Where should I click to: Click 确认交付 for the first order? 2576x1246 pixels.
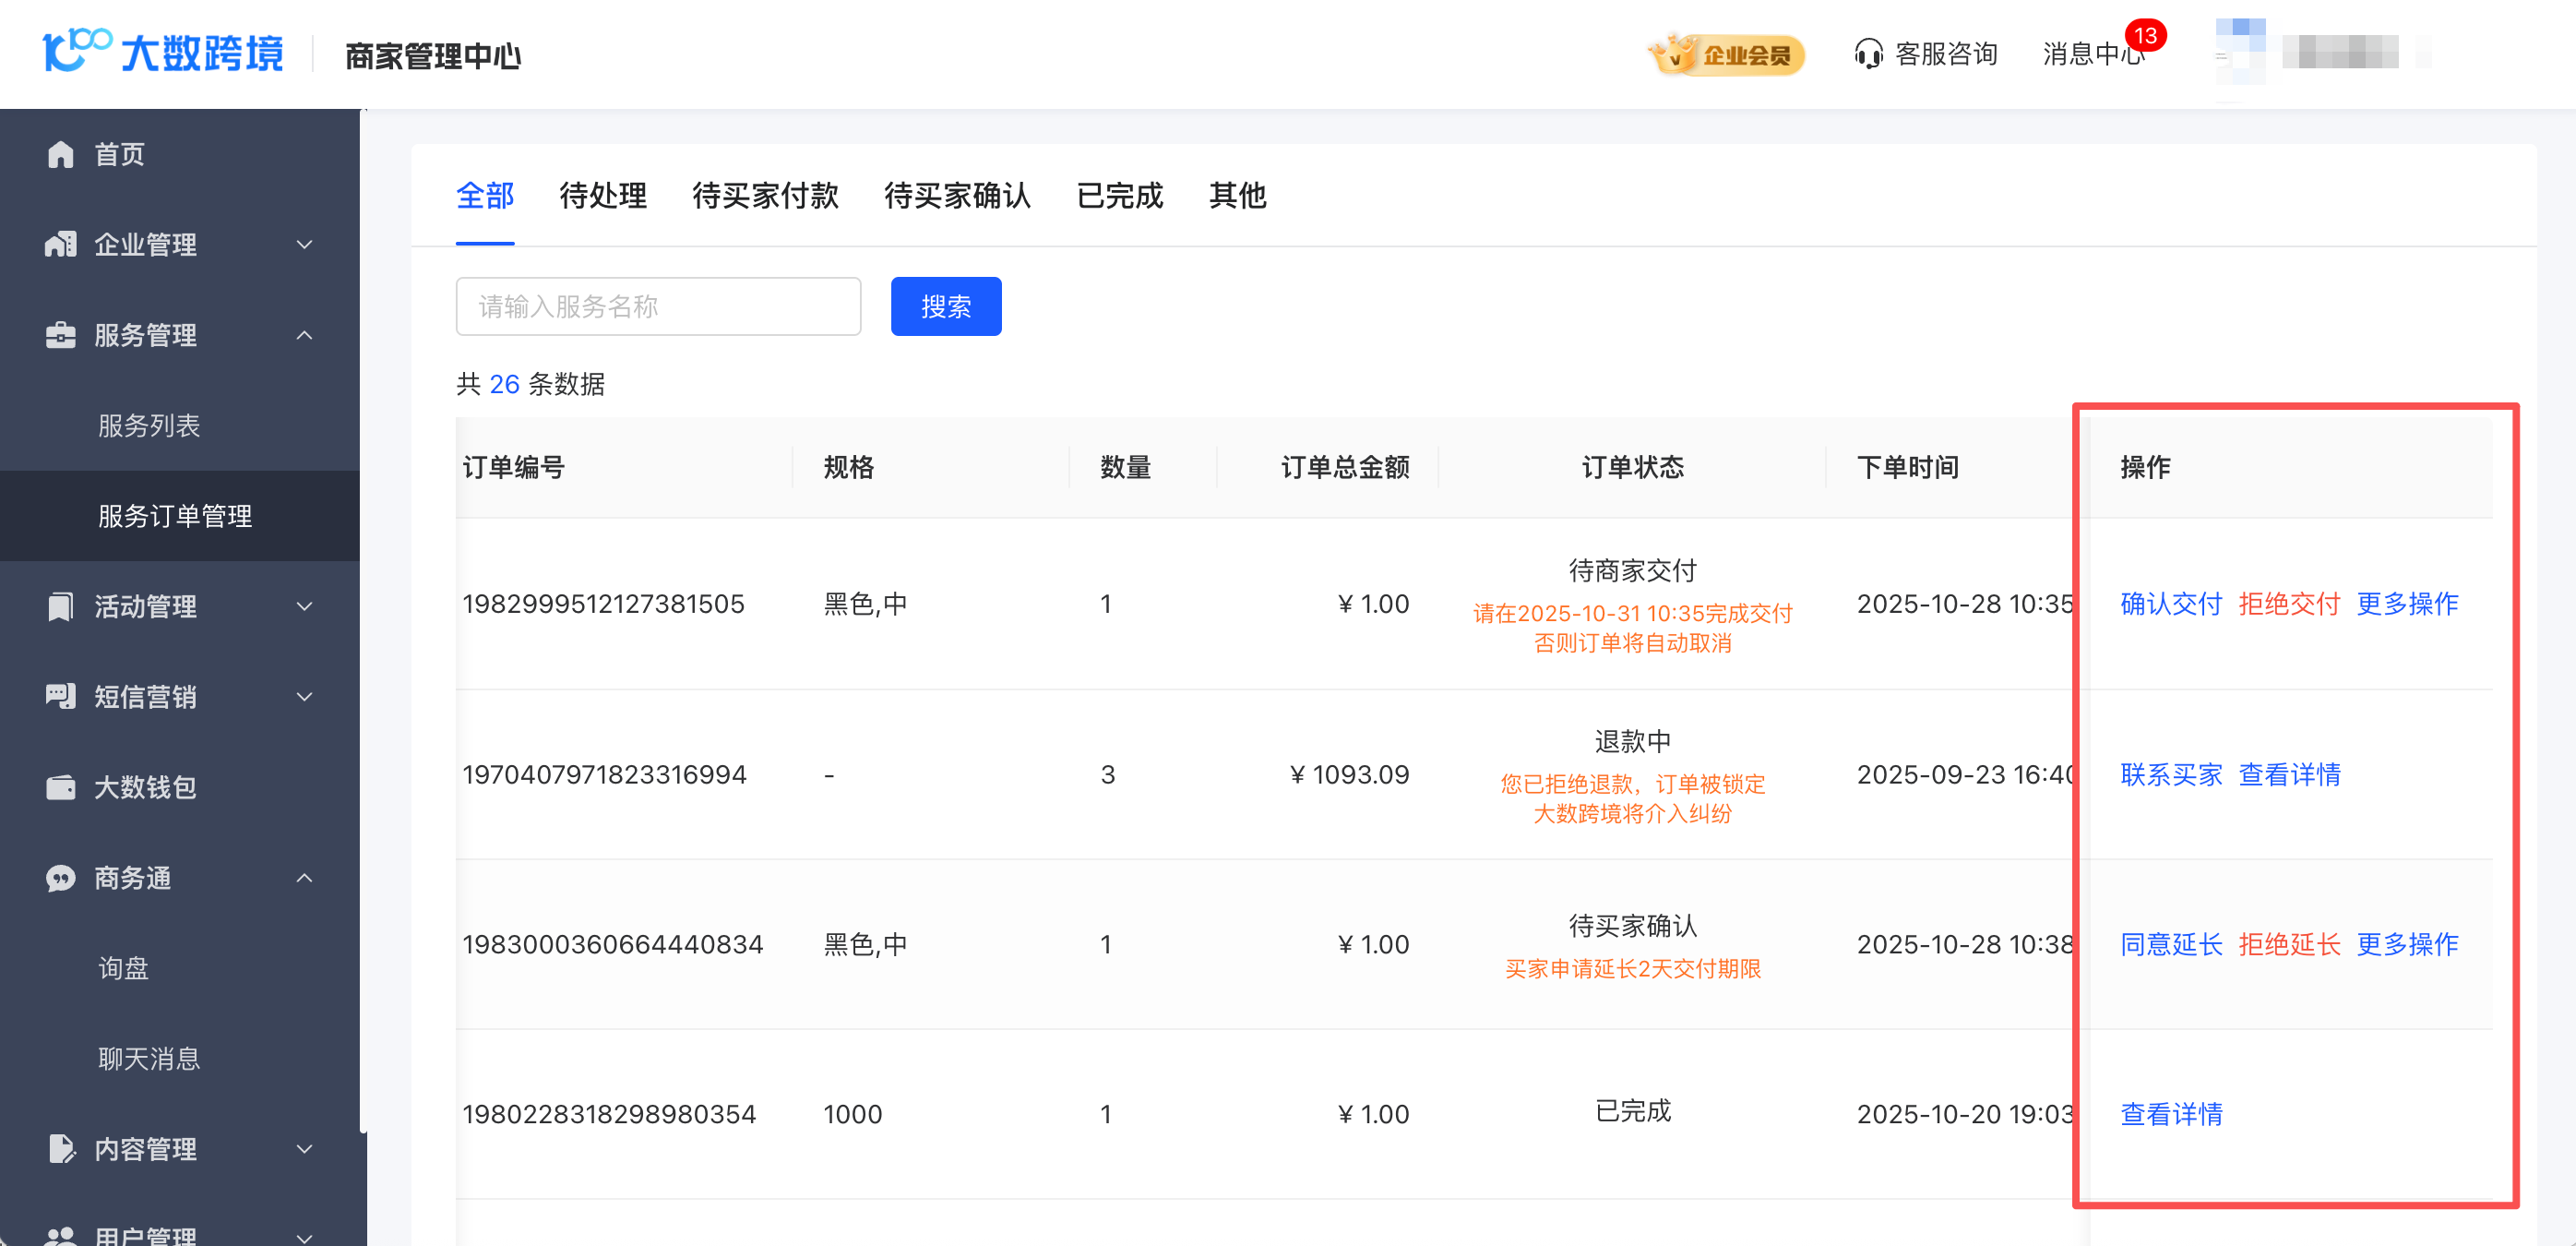pos(2171,603)
